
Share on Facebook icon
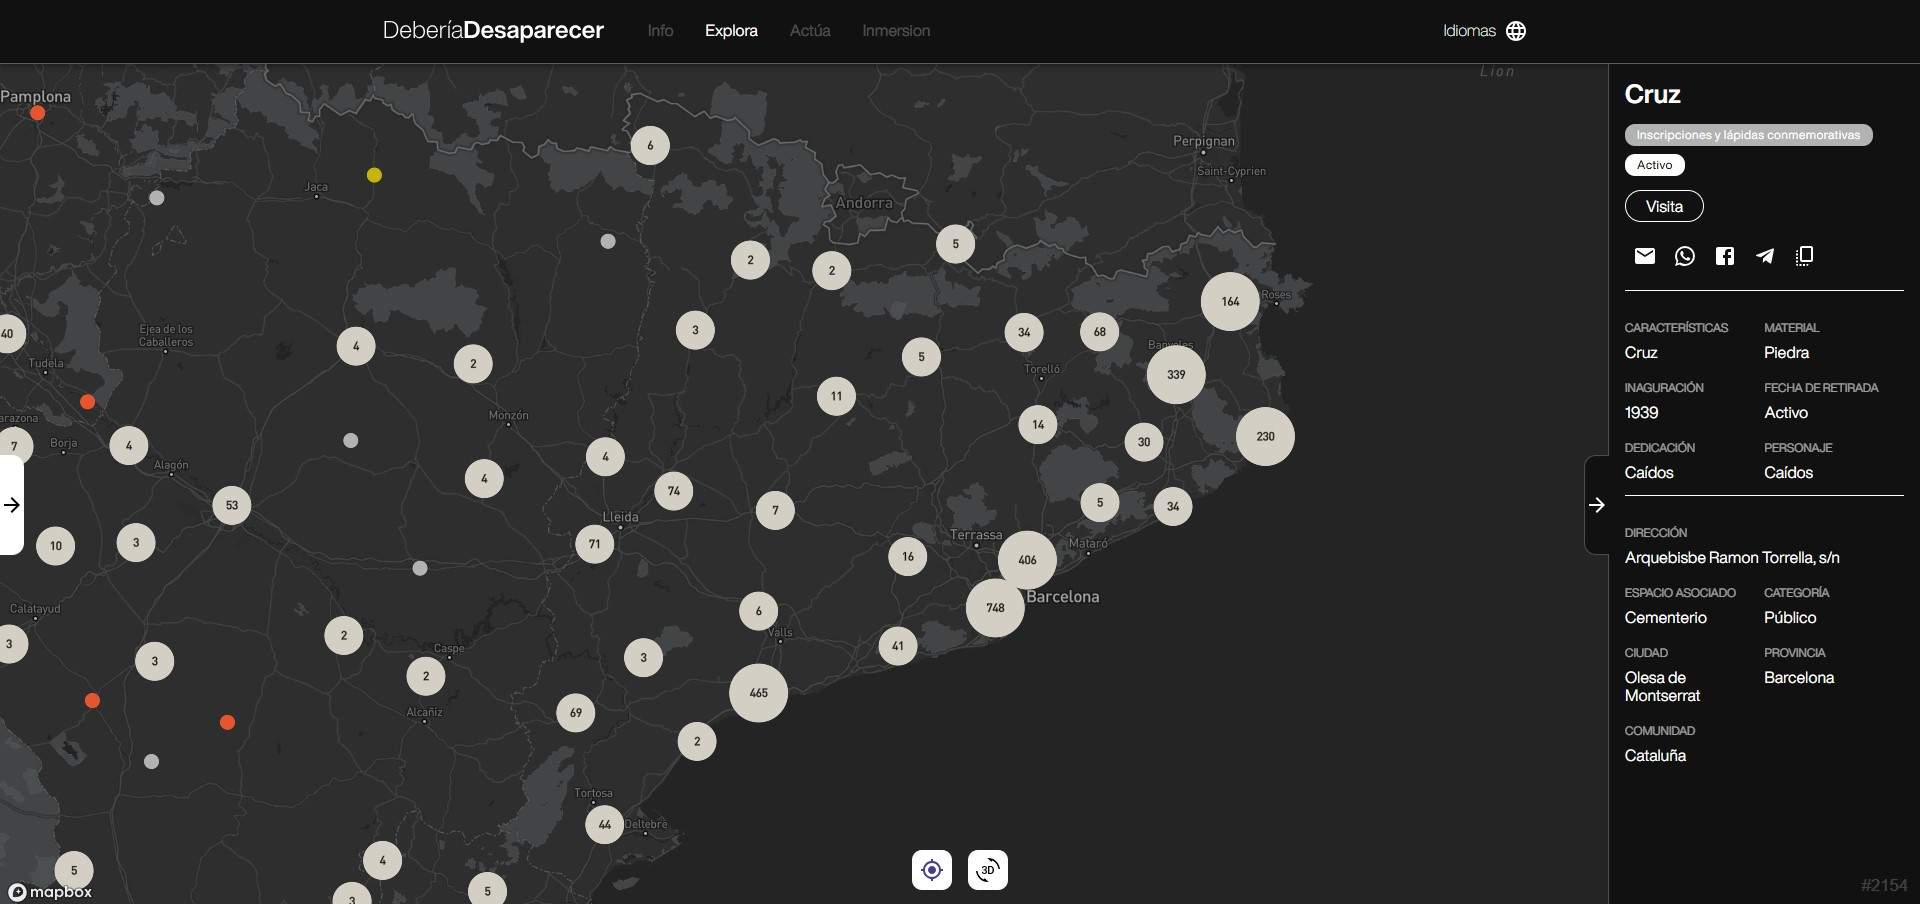pyautogui.click(x=1725, y=256)
